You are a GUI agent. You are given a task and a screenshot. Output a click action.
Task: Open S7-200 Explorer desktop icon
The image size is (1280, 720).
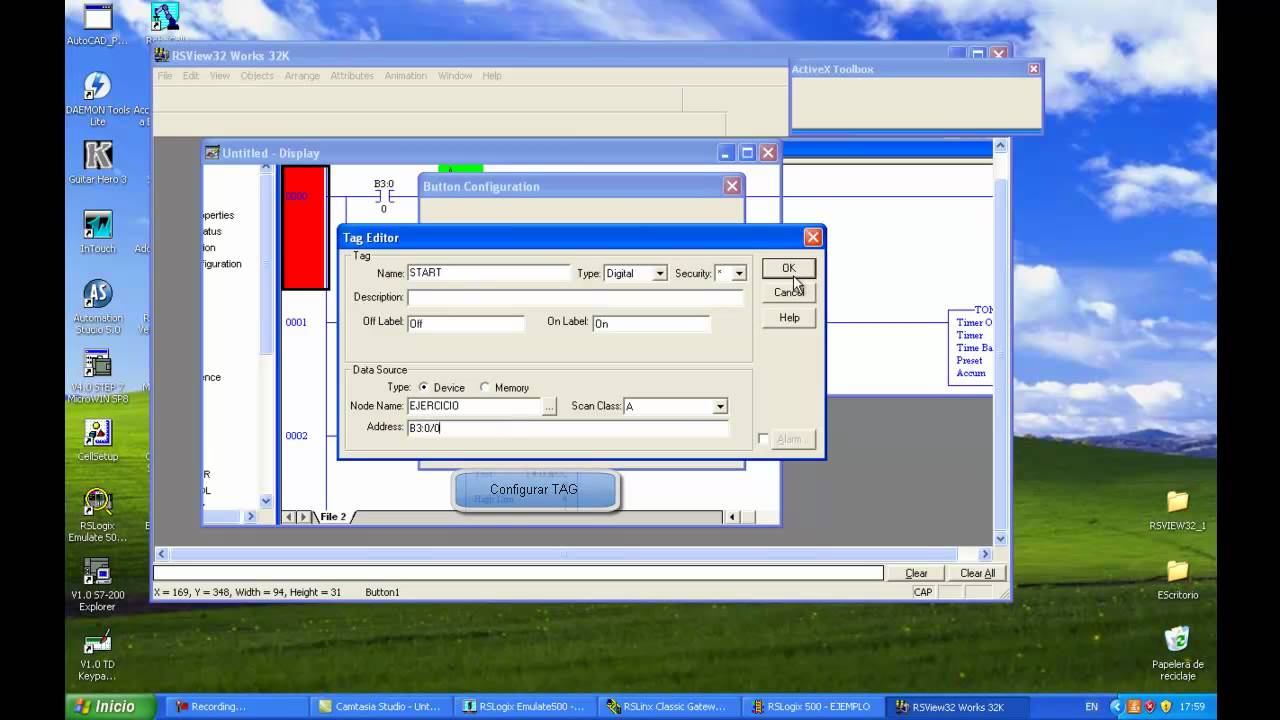(x=97, y=584)
